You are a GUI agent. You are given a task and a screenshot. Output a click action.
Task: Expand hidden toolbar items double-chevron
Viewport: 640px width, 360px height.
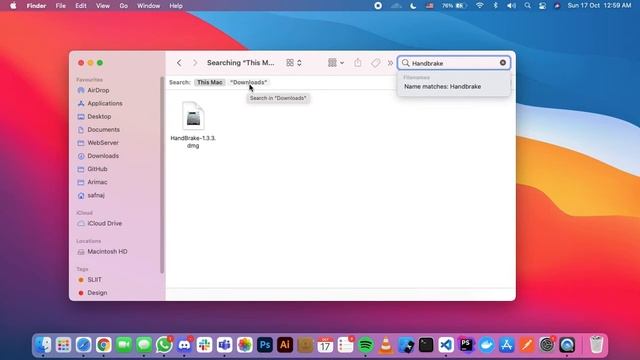391,63
